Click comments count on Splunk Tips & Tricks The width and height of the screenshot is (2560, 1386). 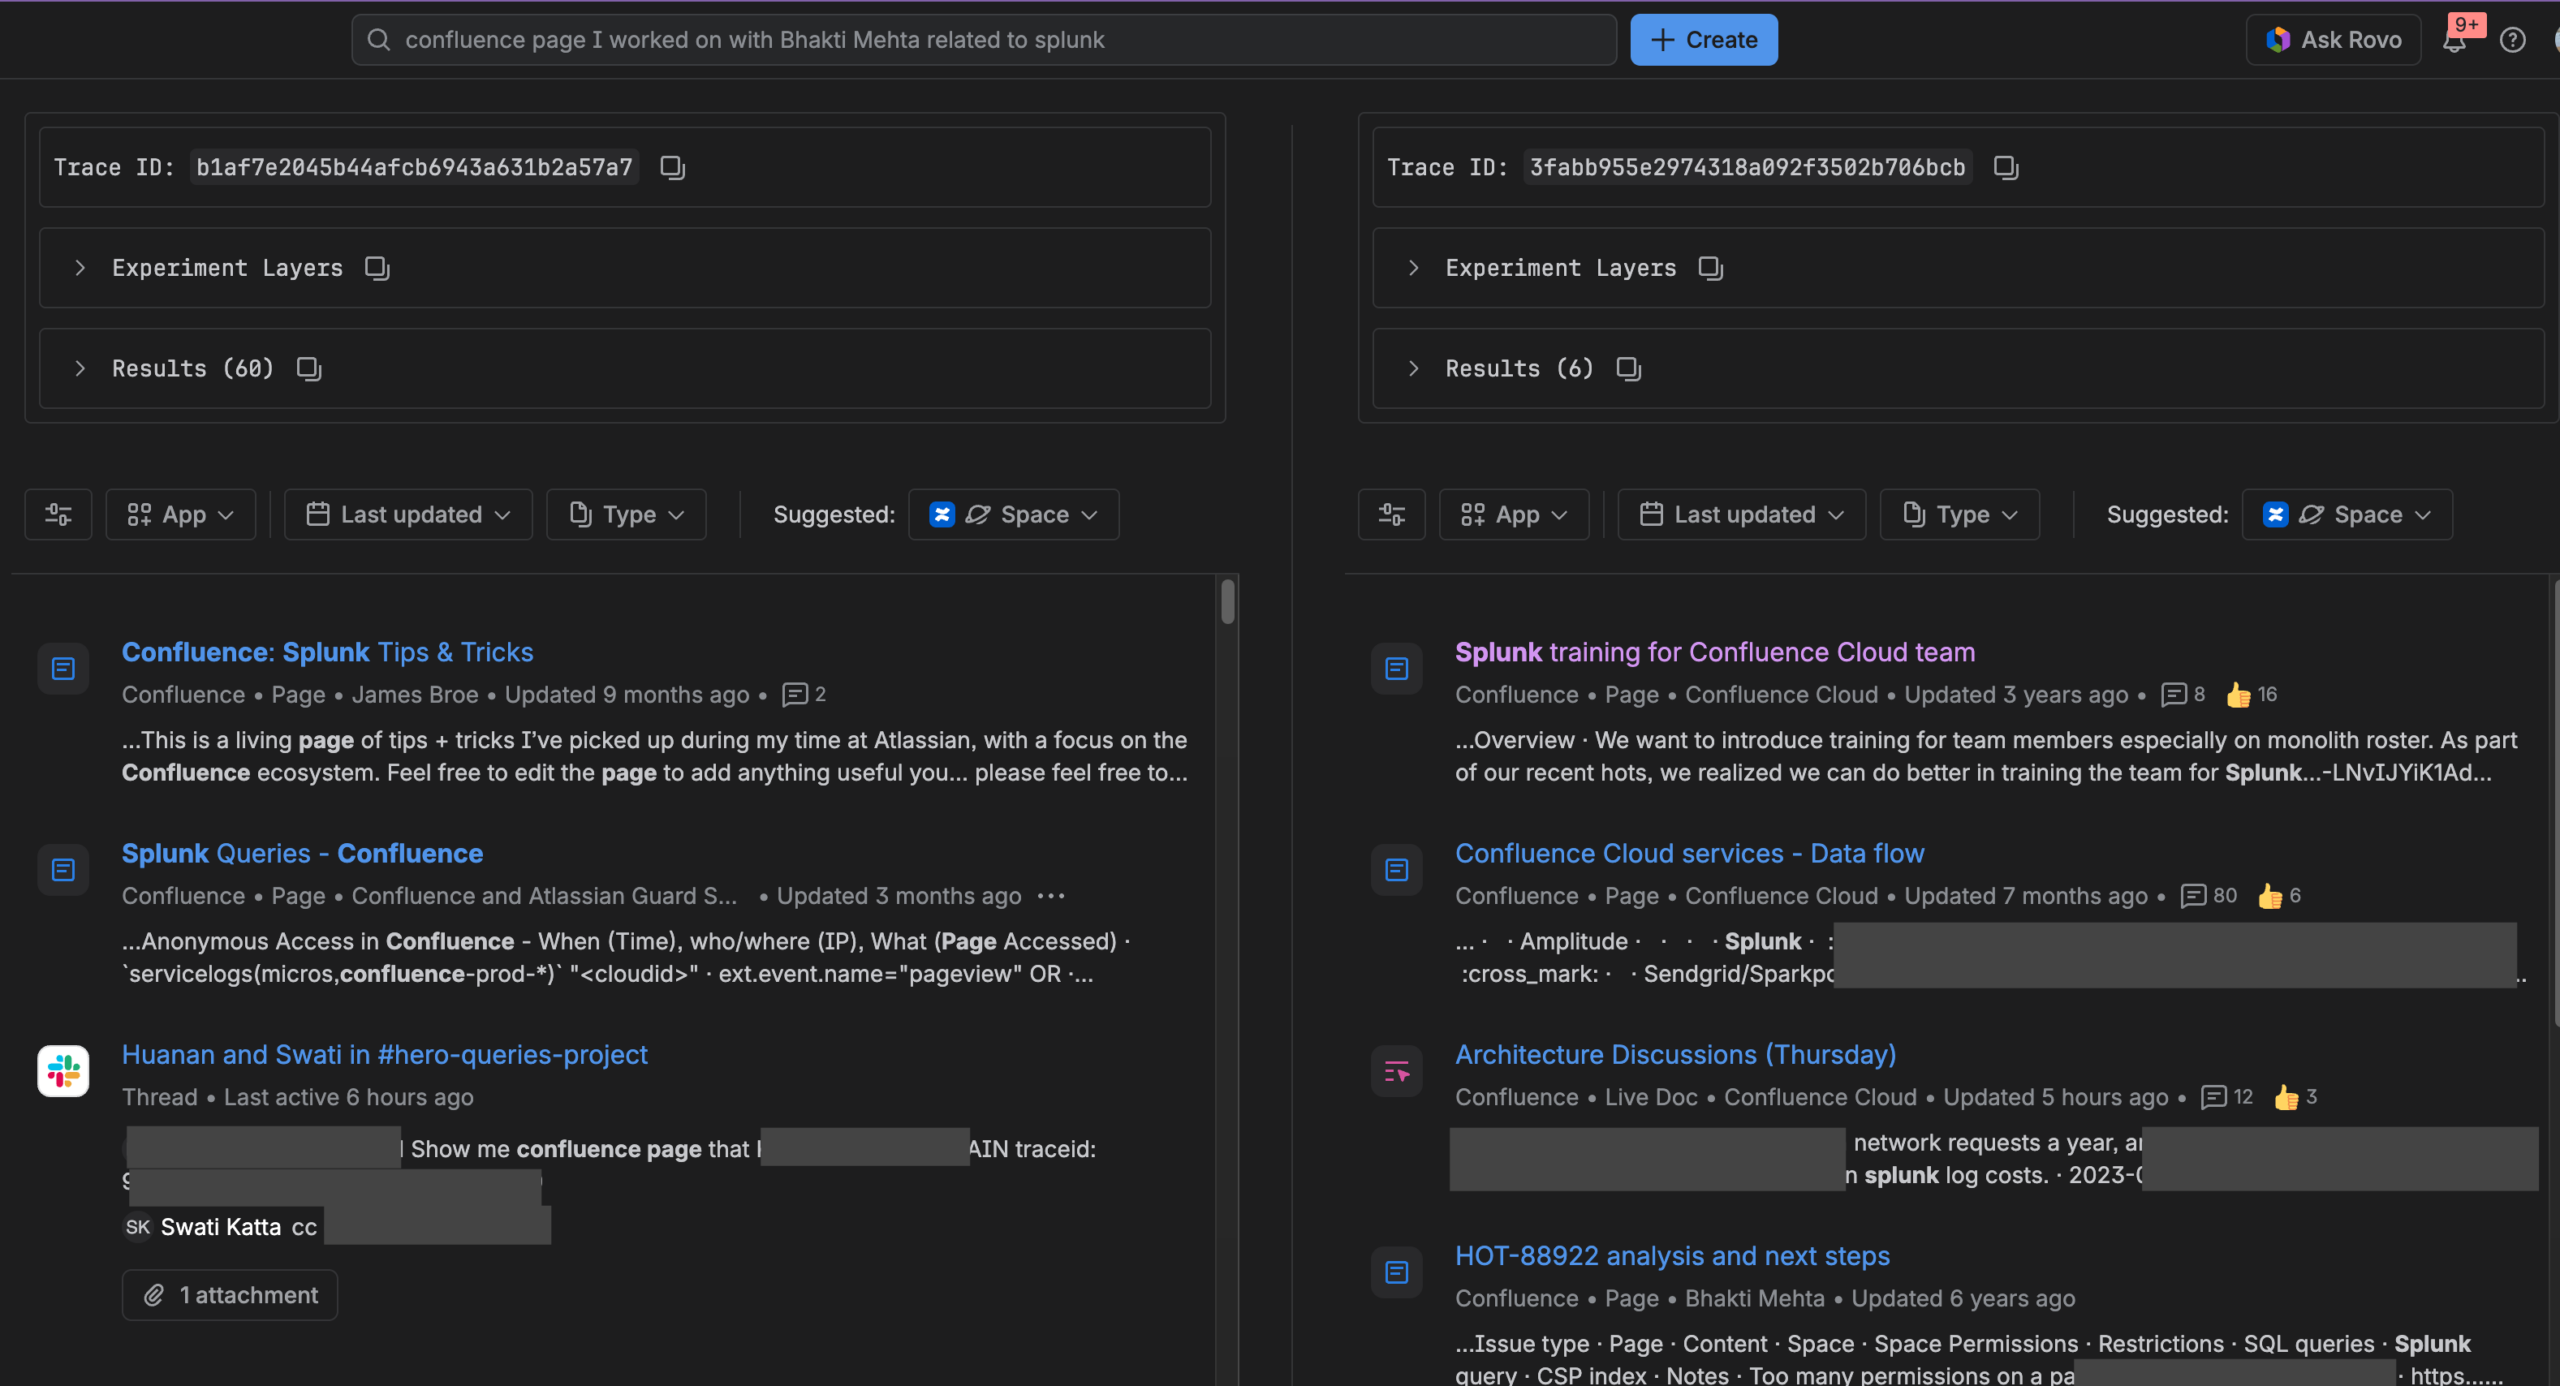tap(804, 694)
